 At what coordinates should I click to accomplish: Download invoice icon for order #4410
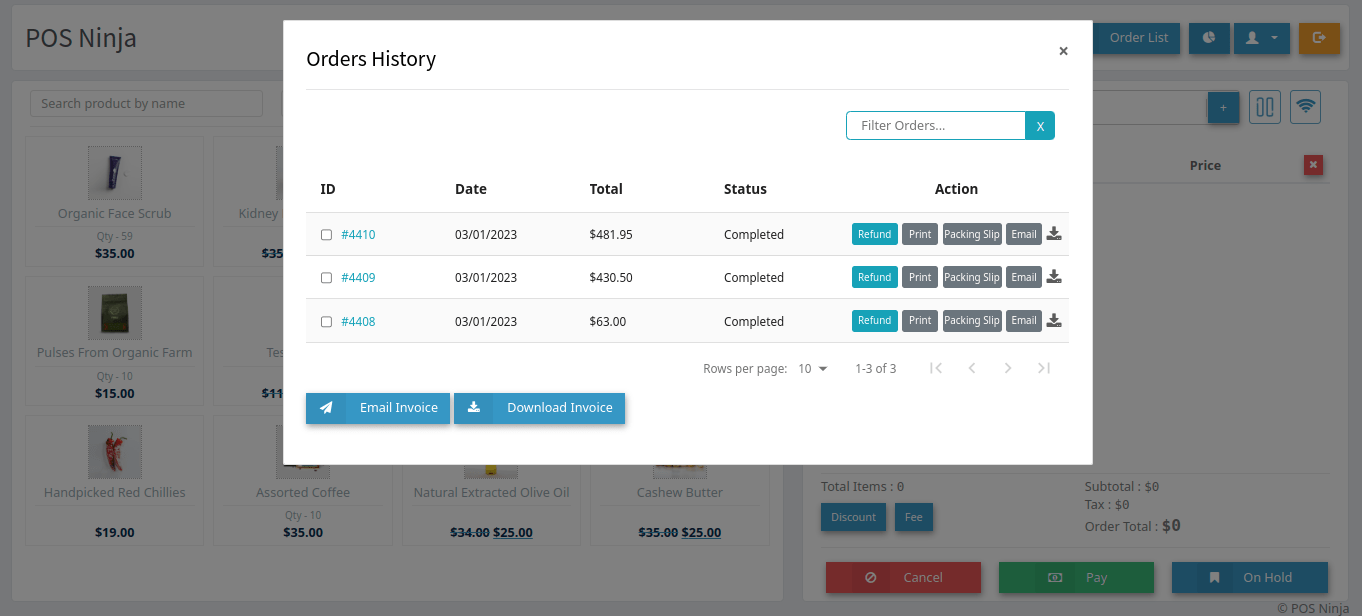pos(1054,234)
